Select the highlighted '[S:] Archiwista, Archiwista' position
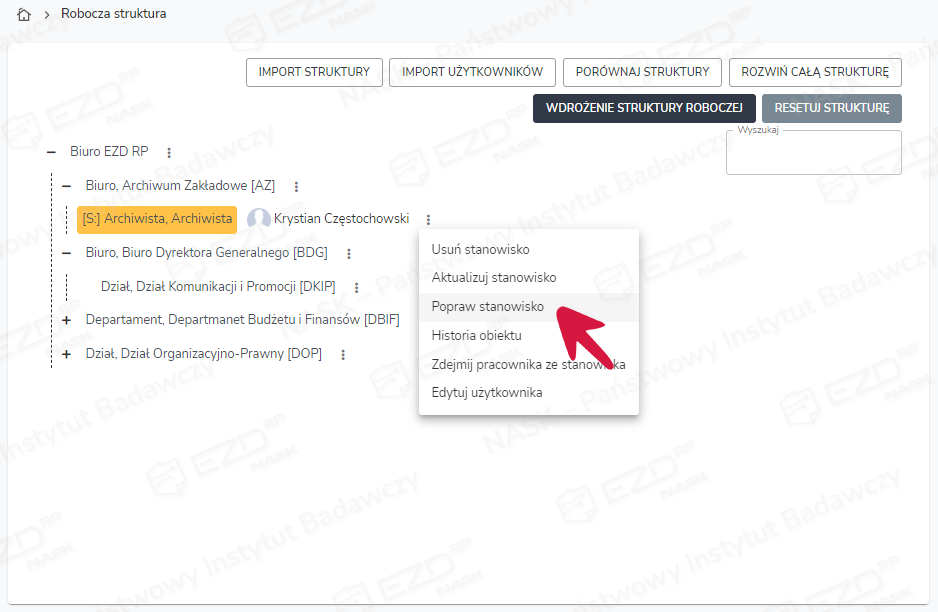The height and width of the screenshot is (612, 938). (157, 219)
